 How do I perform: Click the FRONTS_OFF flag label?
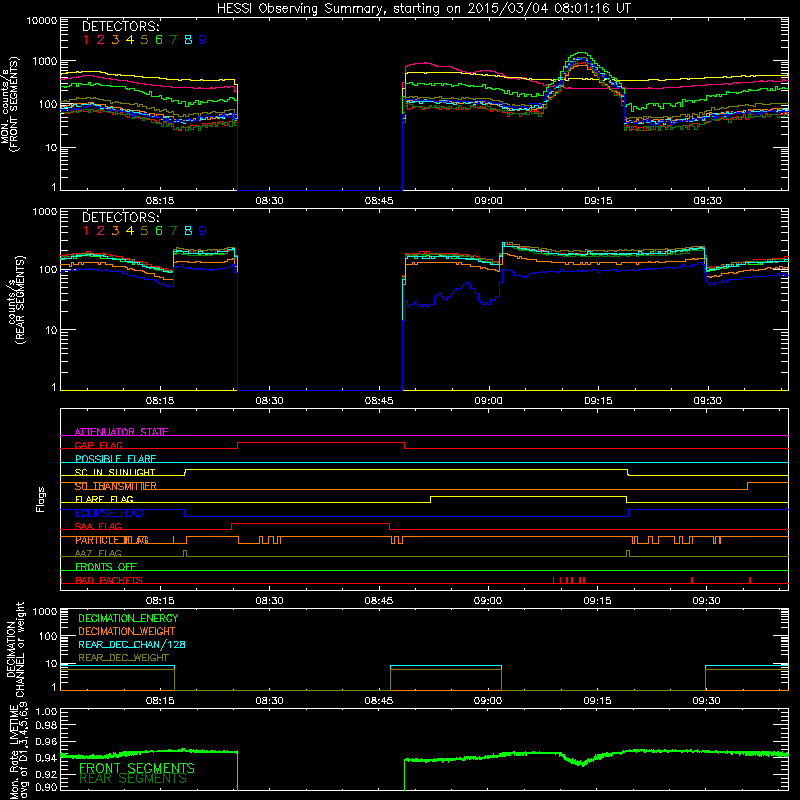[x=106, y=566]
